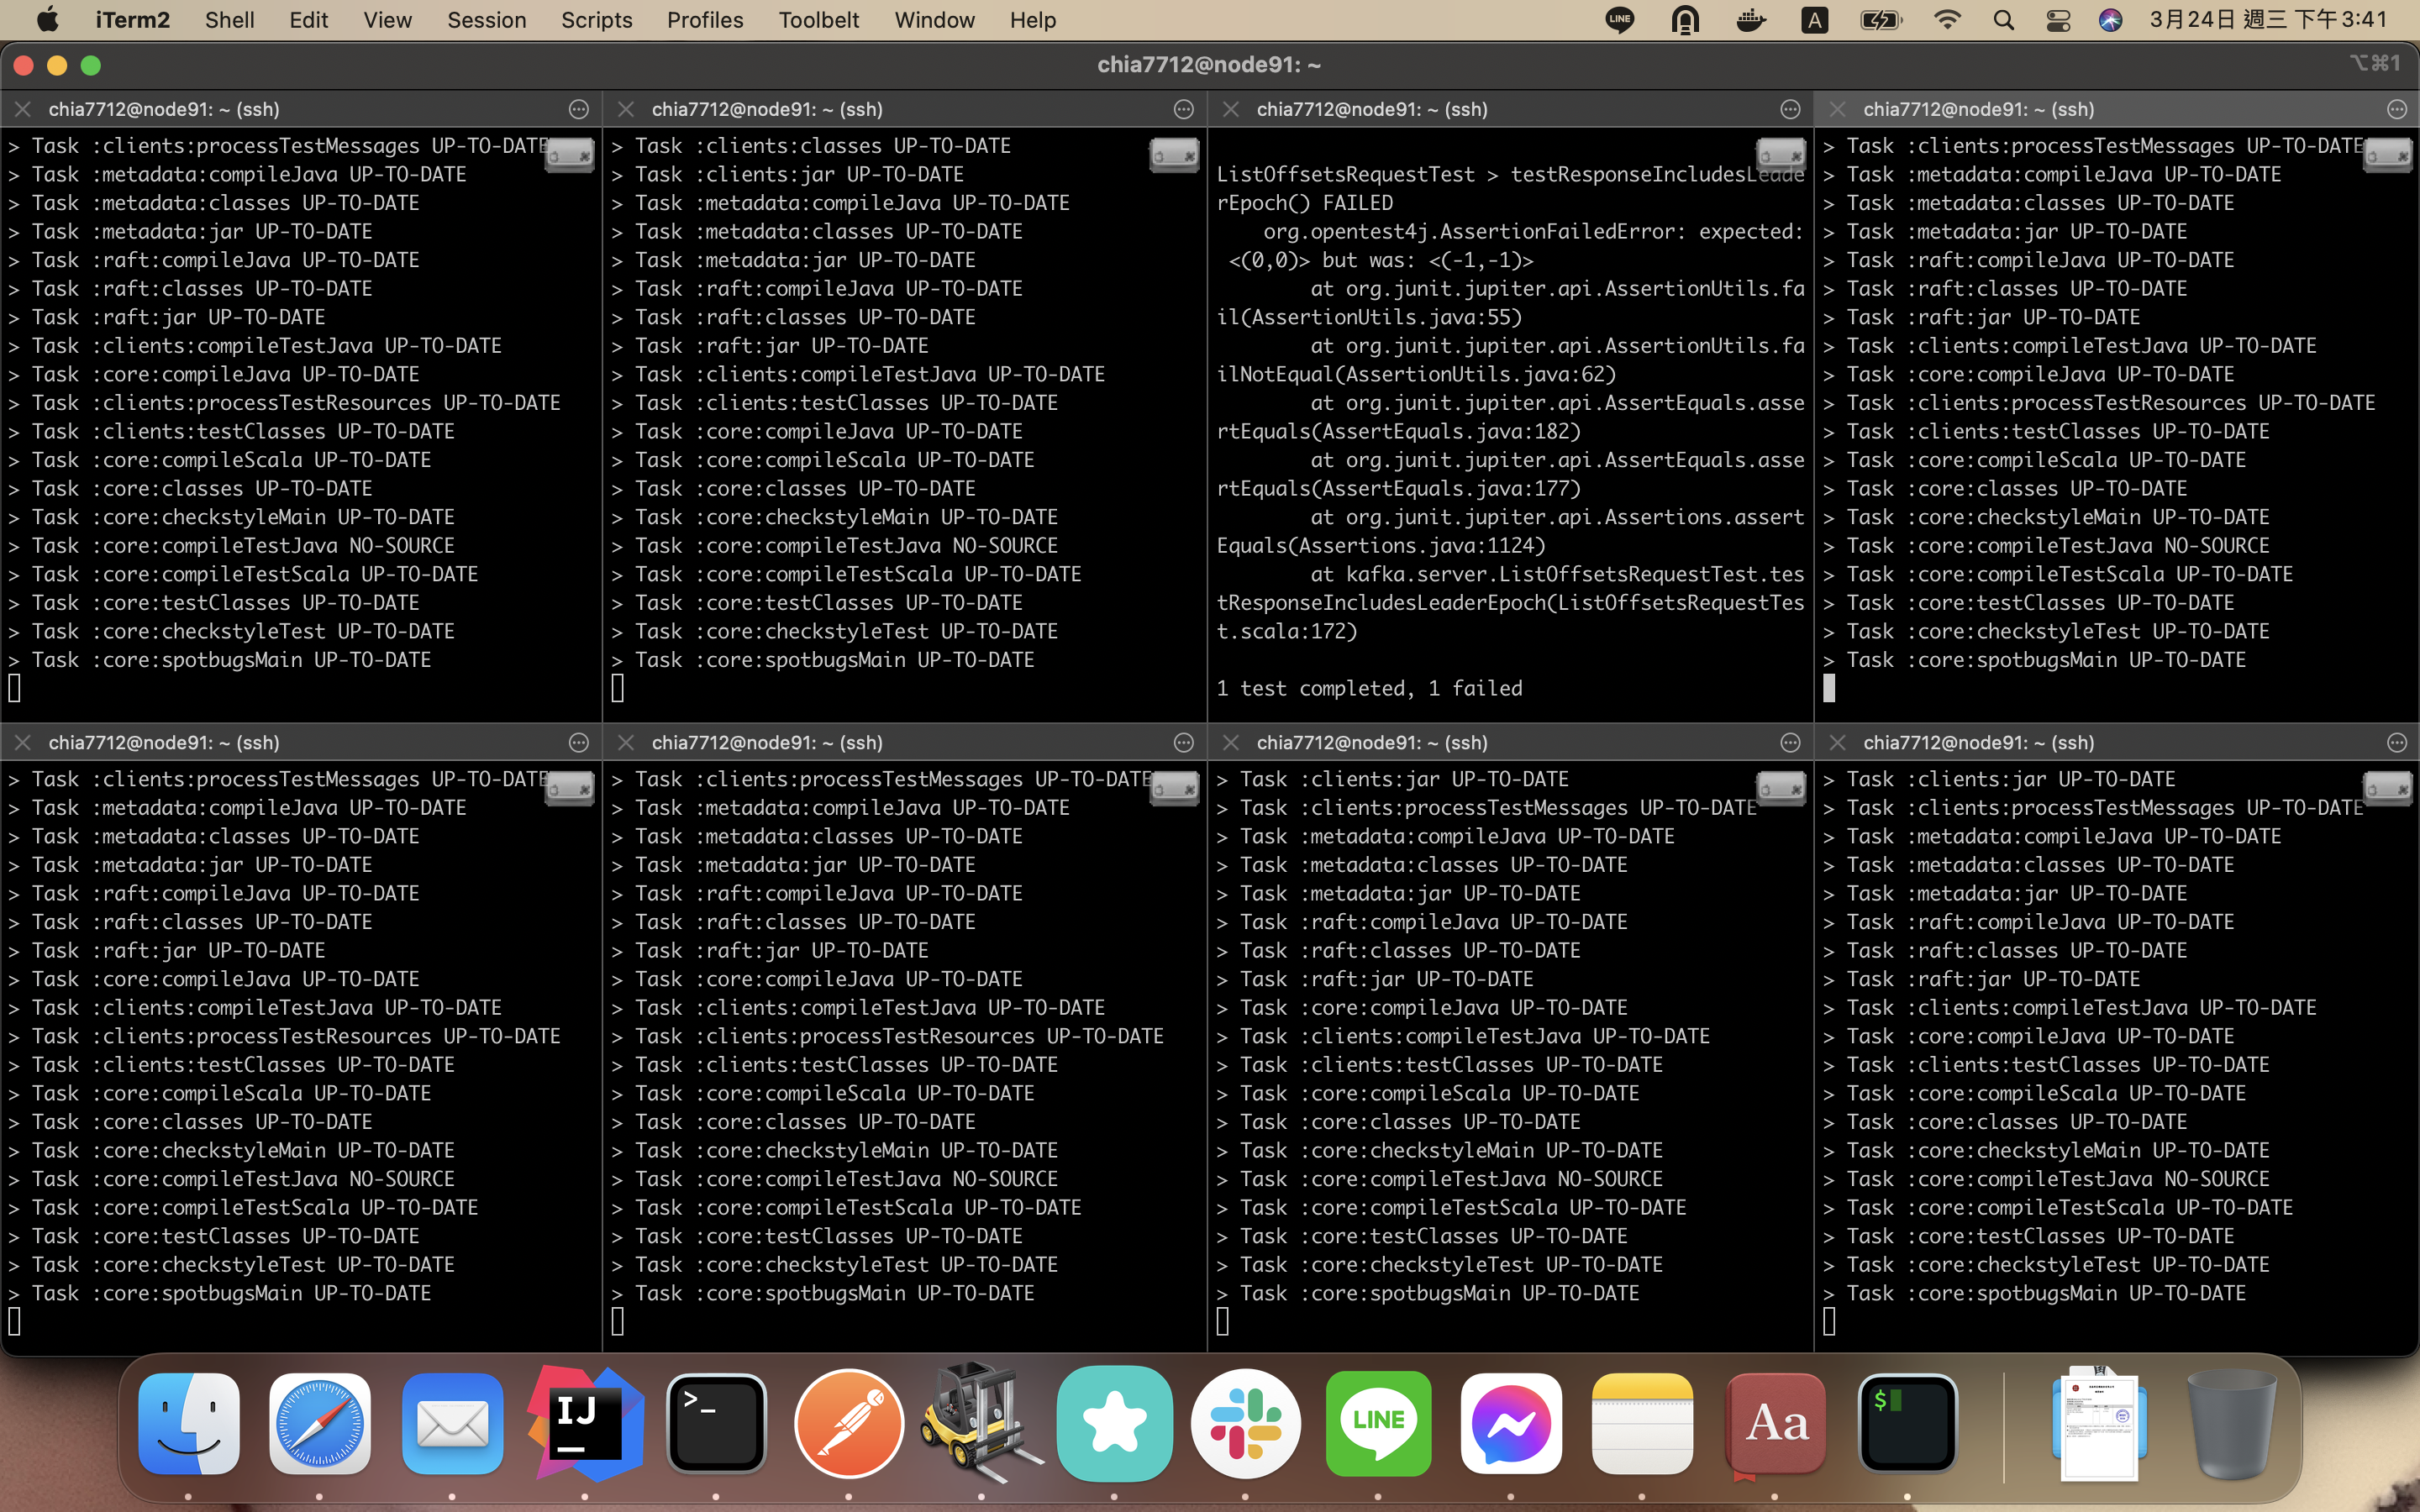Open pane options menu in top-right pane

(x=2396, y=109)
